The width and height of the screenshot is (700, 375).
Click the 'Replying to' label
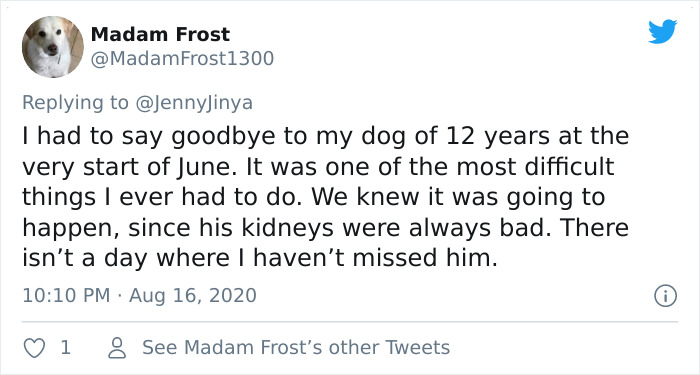click(x=75, y=103)
